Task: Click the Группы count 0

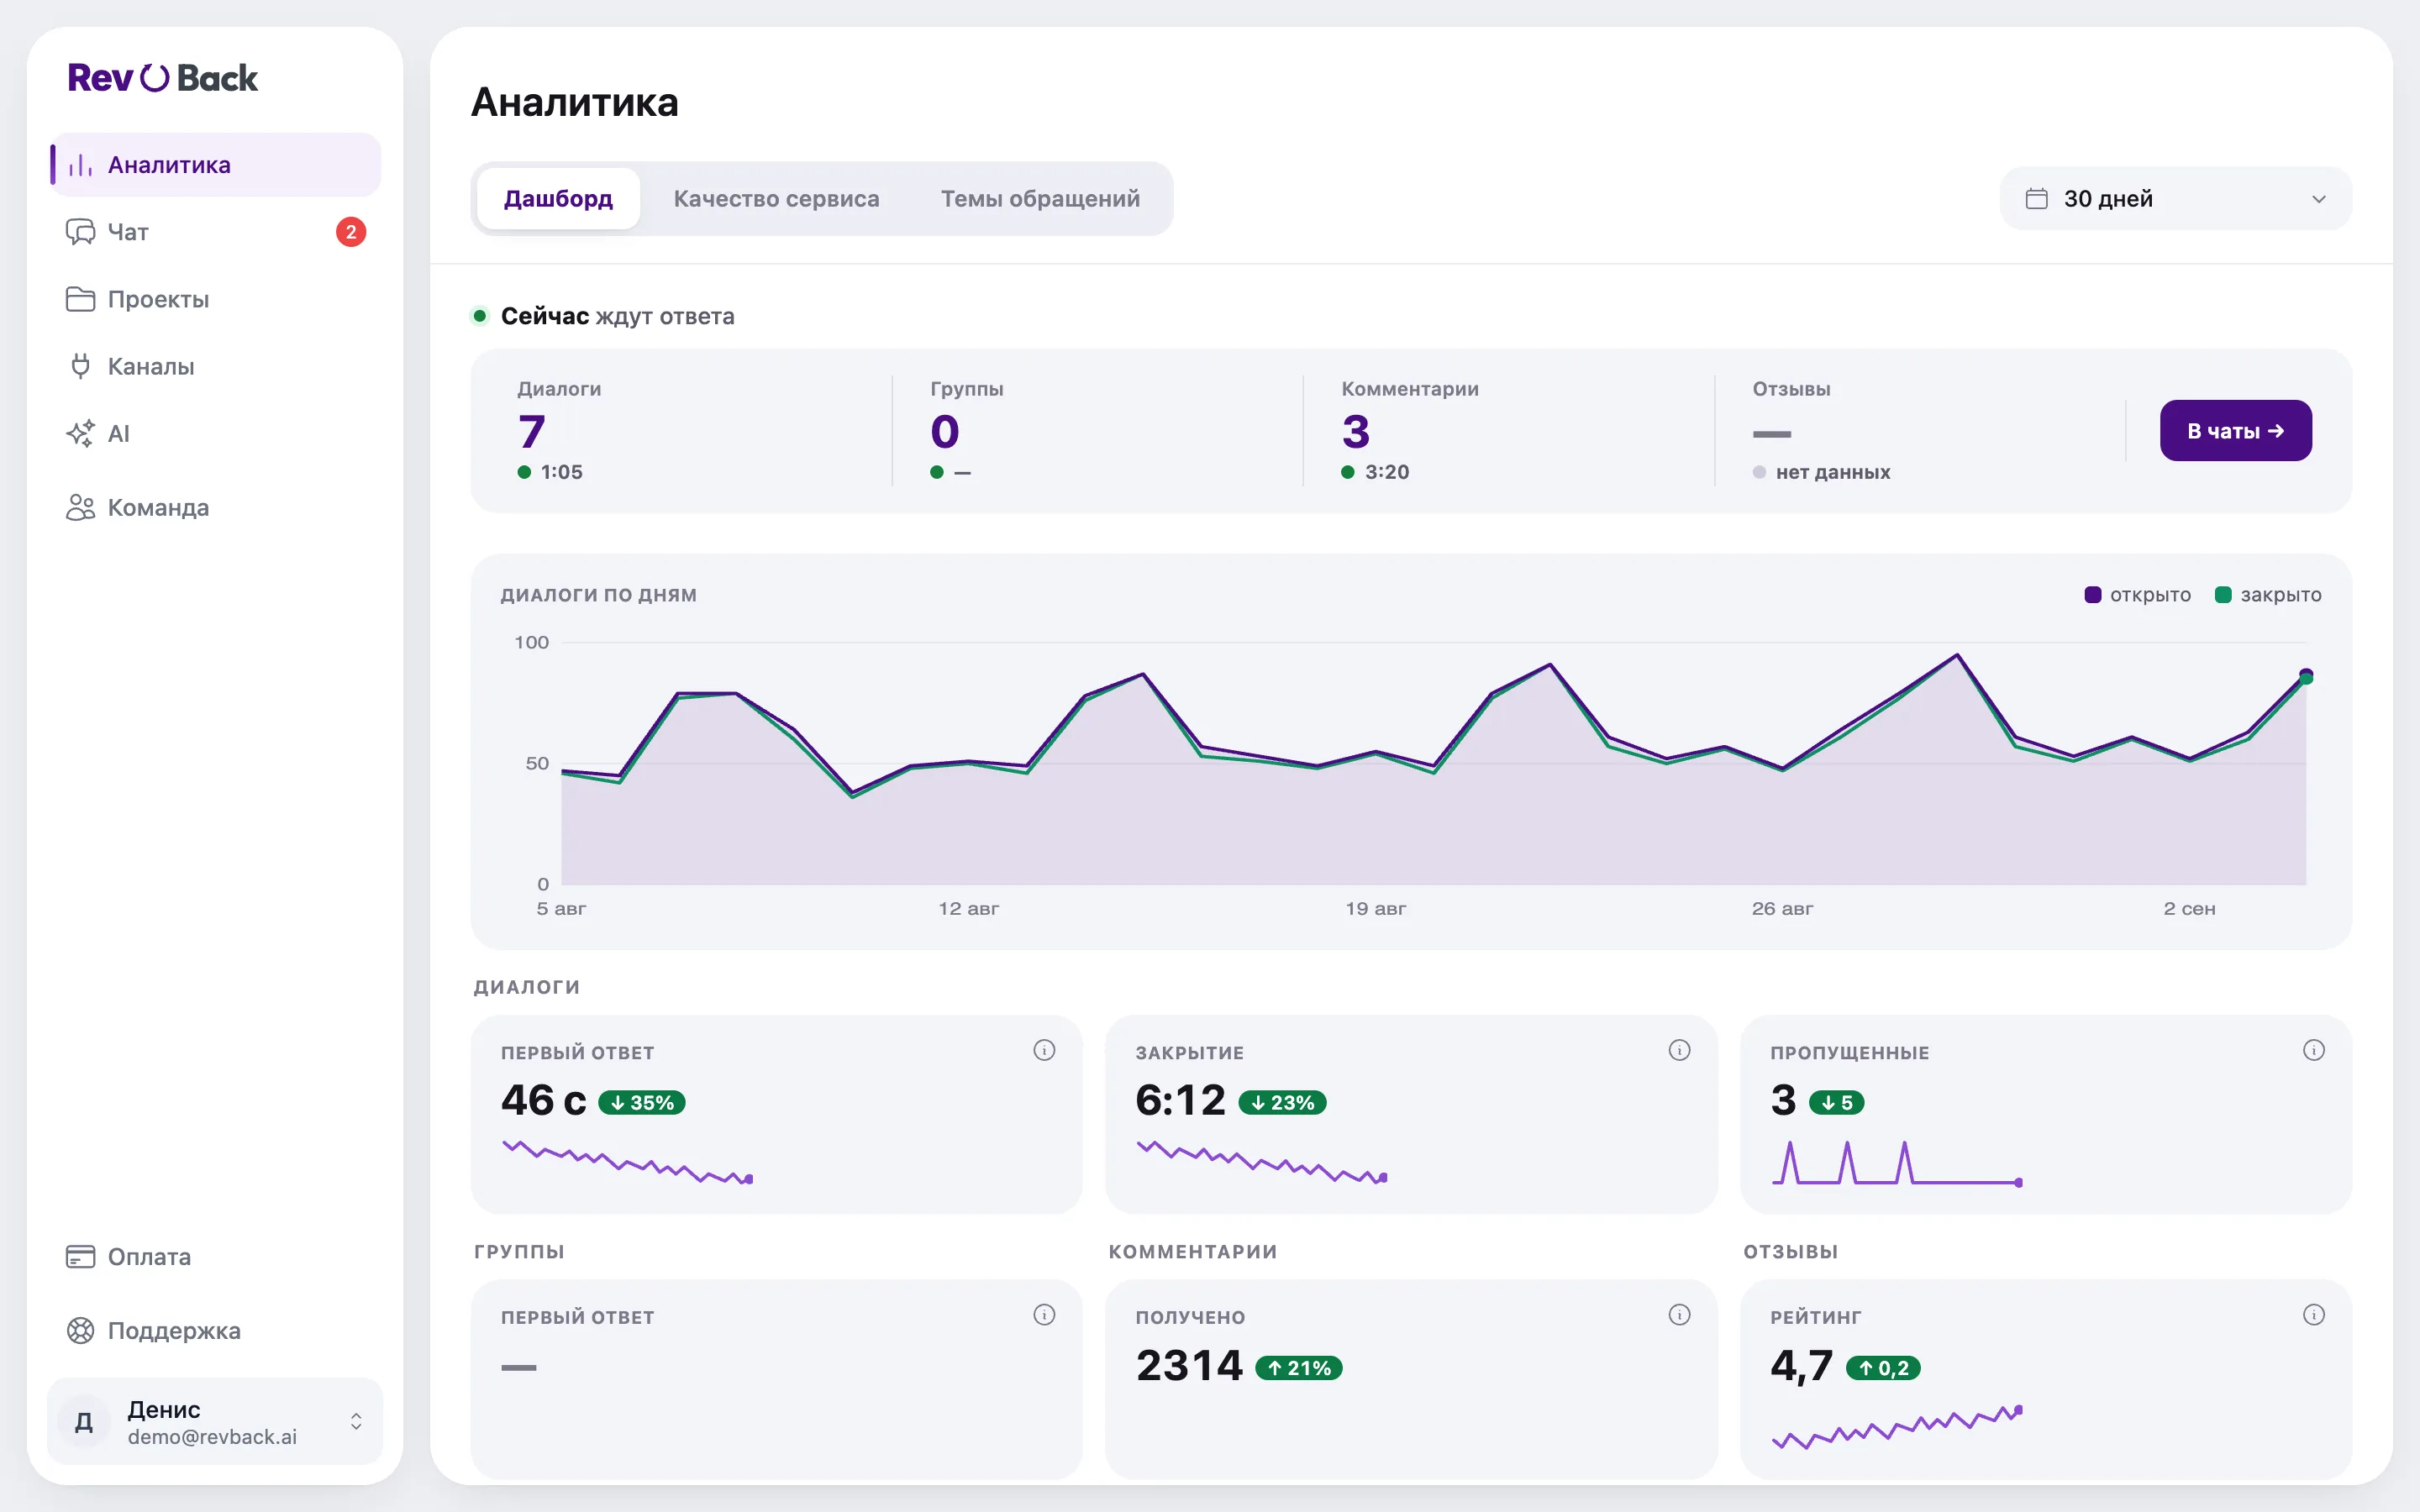Action: [x=945, y=432]
